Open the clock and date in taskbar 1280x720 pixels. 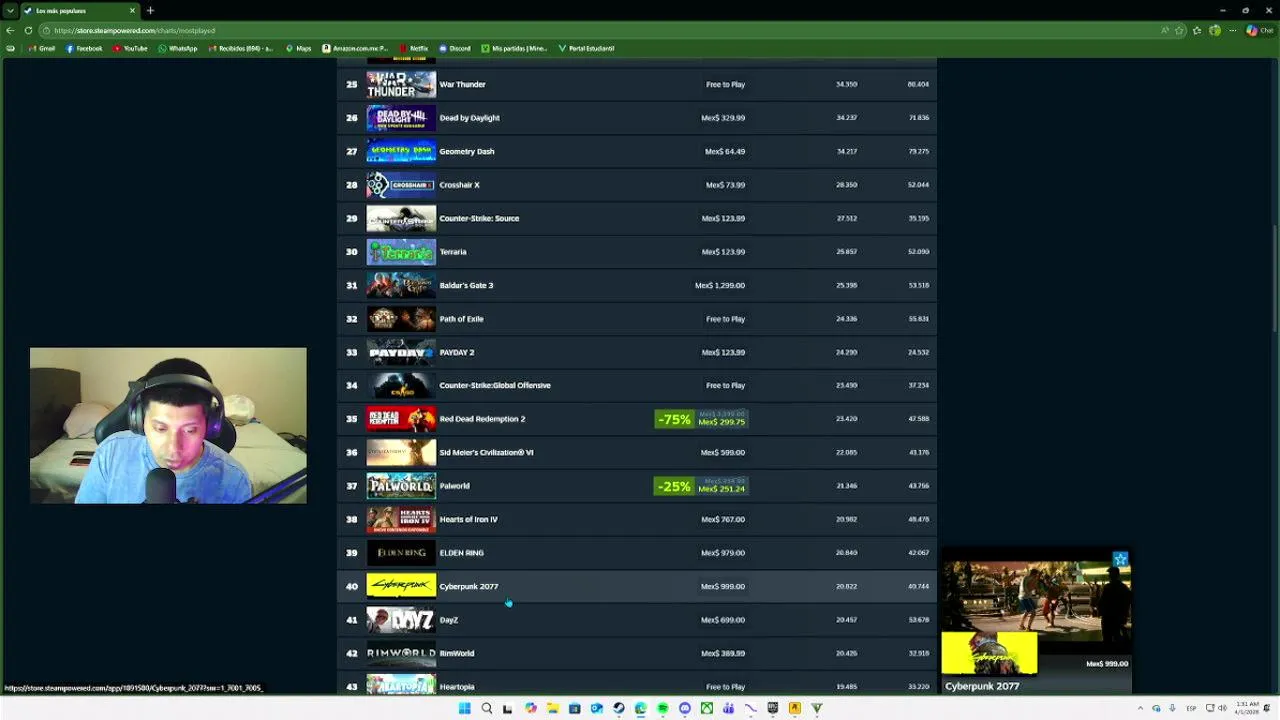[x=1247, y=708]
